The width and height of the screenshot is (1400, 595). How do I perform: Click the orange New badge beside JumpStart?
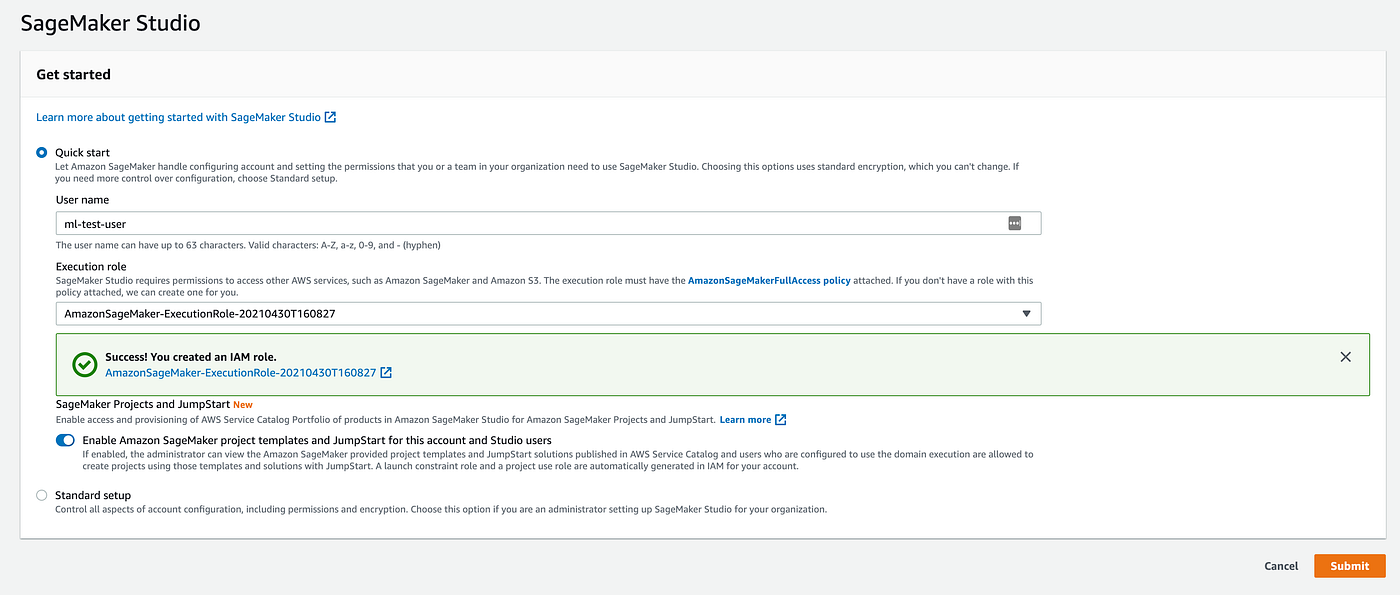243,405
